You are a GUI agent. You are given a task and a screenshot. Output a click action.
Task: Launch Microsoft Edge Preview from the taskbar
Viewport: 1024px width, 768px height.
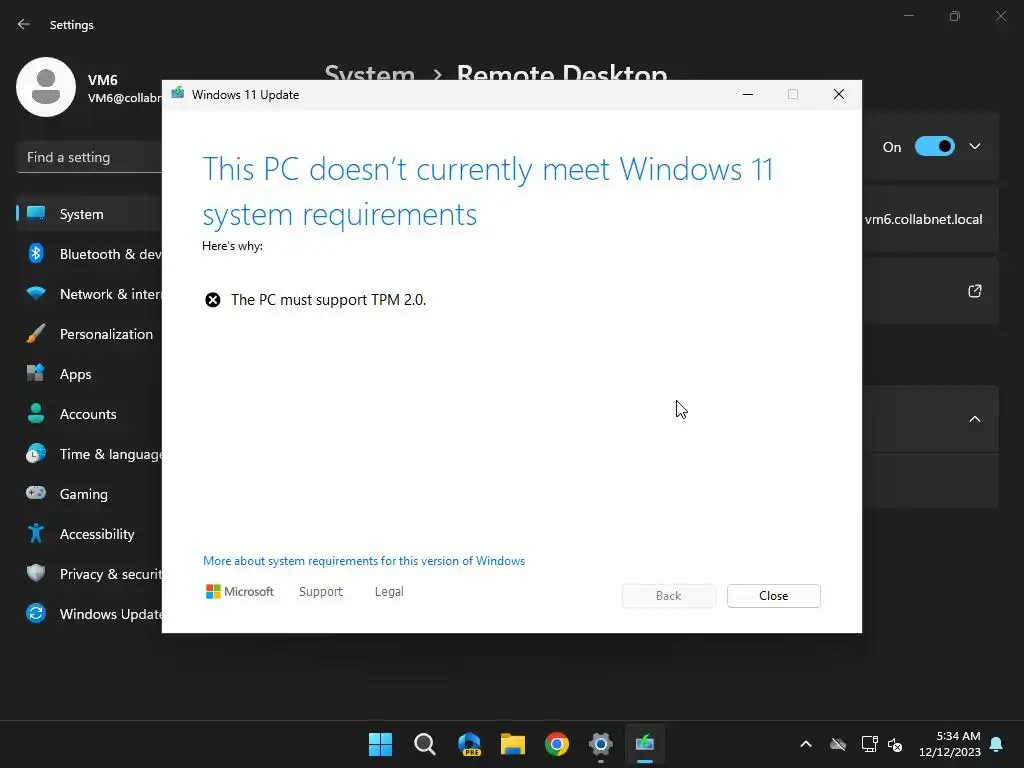tap(469, 744)
